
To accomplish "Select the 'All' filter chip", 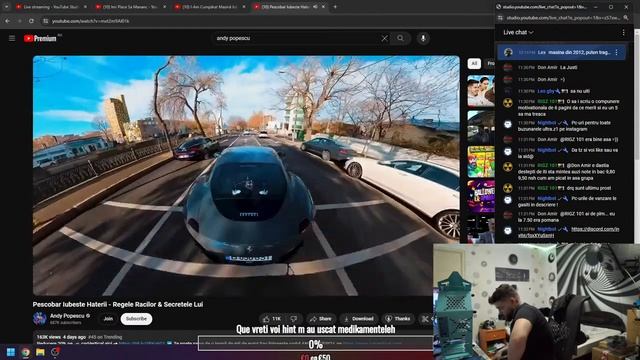I will (474, 63).
